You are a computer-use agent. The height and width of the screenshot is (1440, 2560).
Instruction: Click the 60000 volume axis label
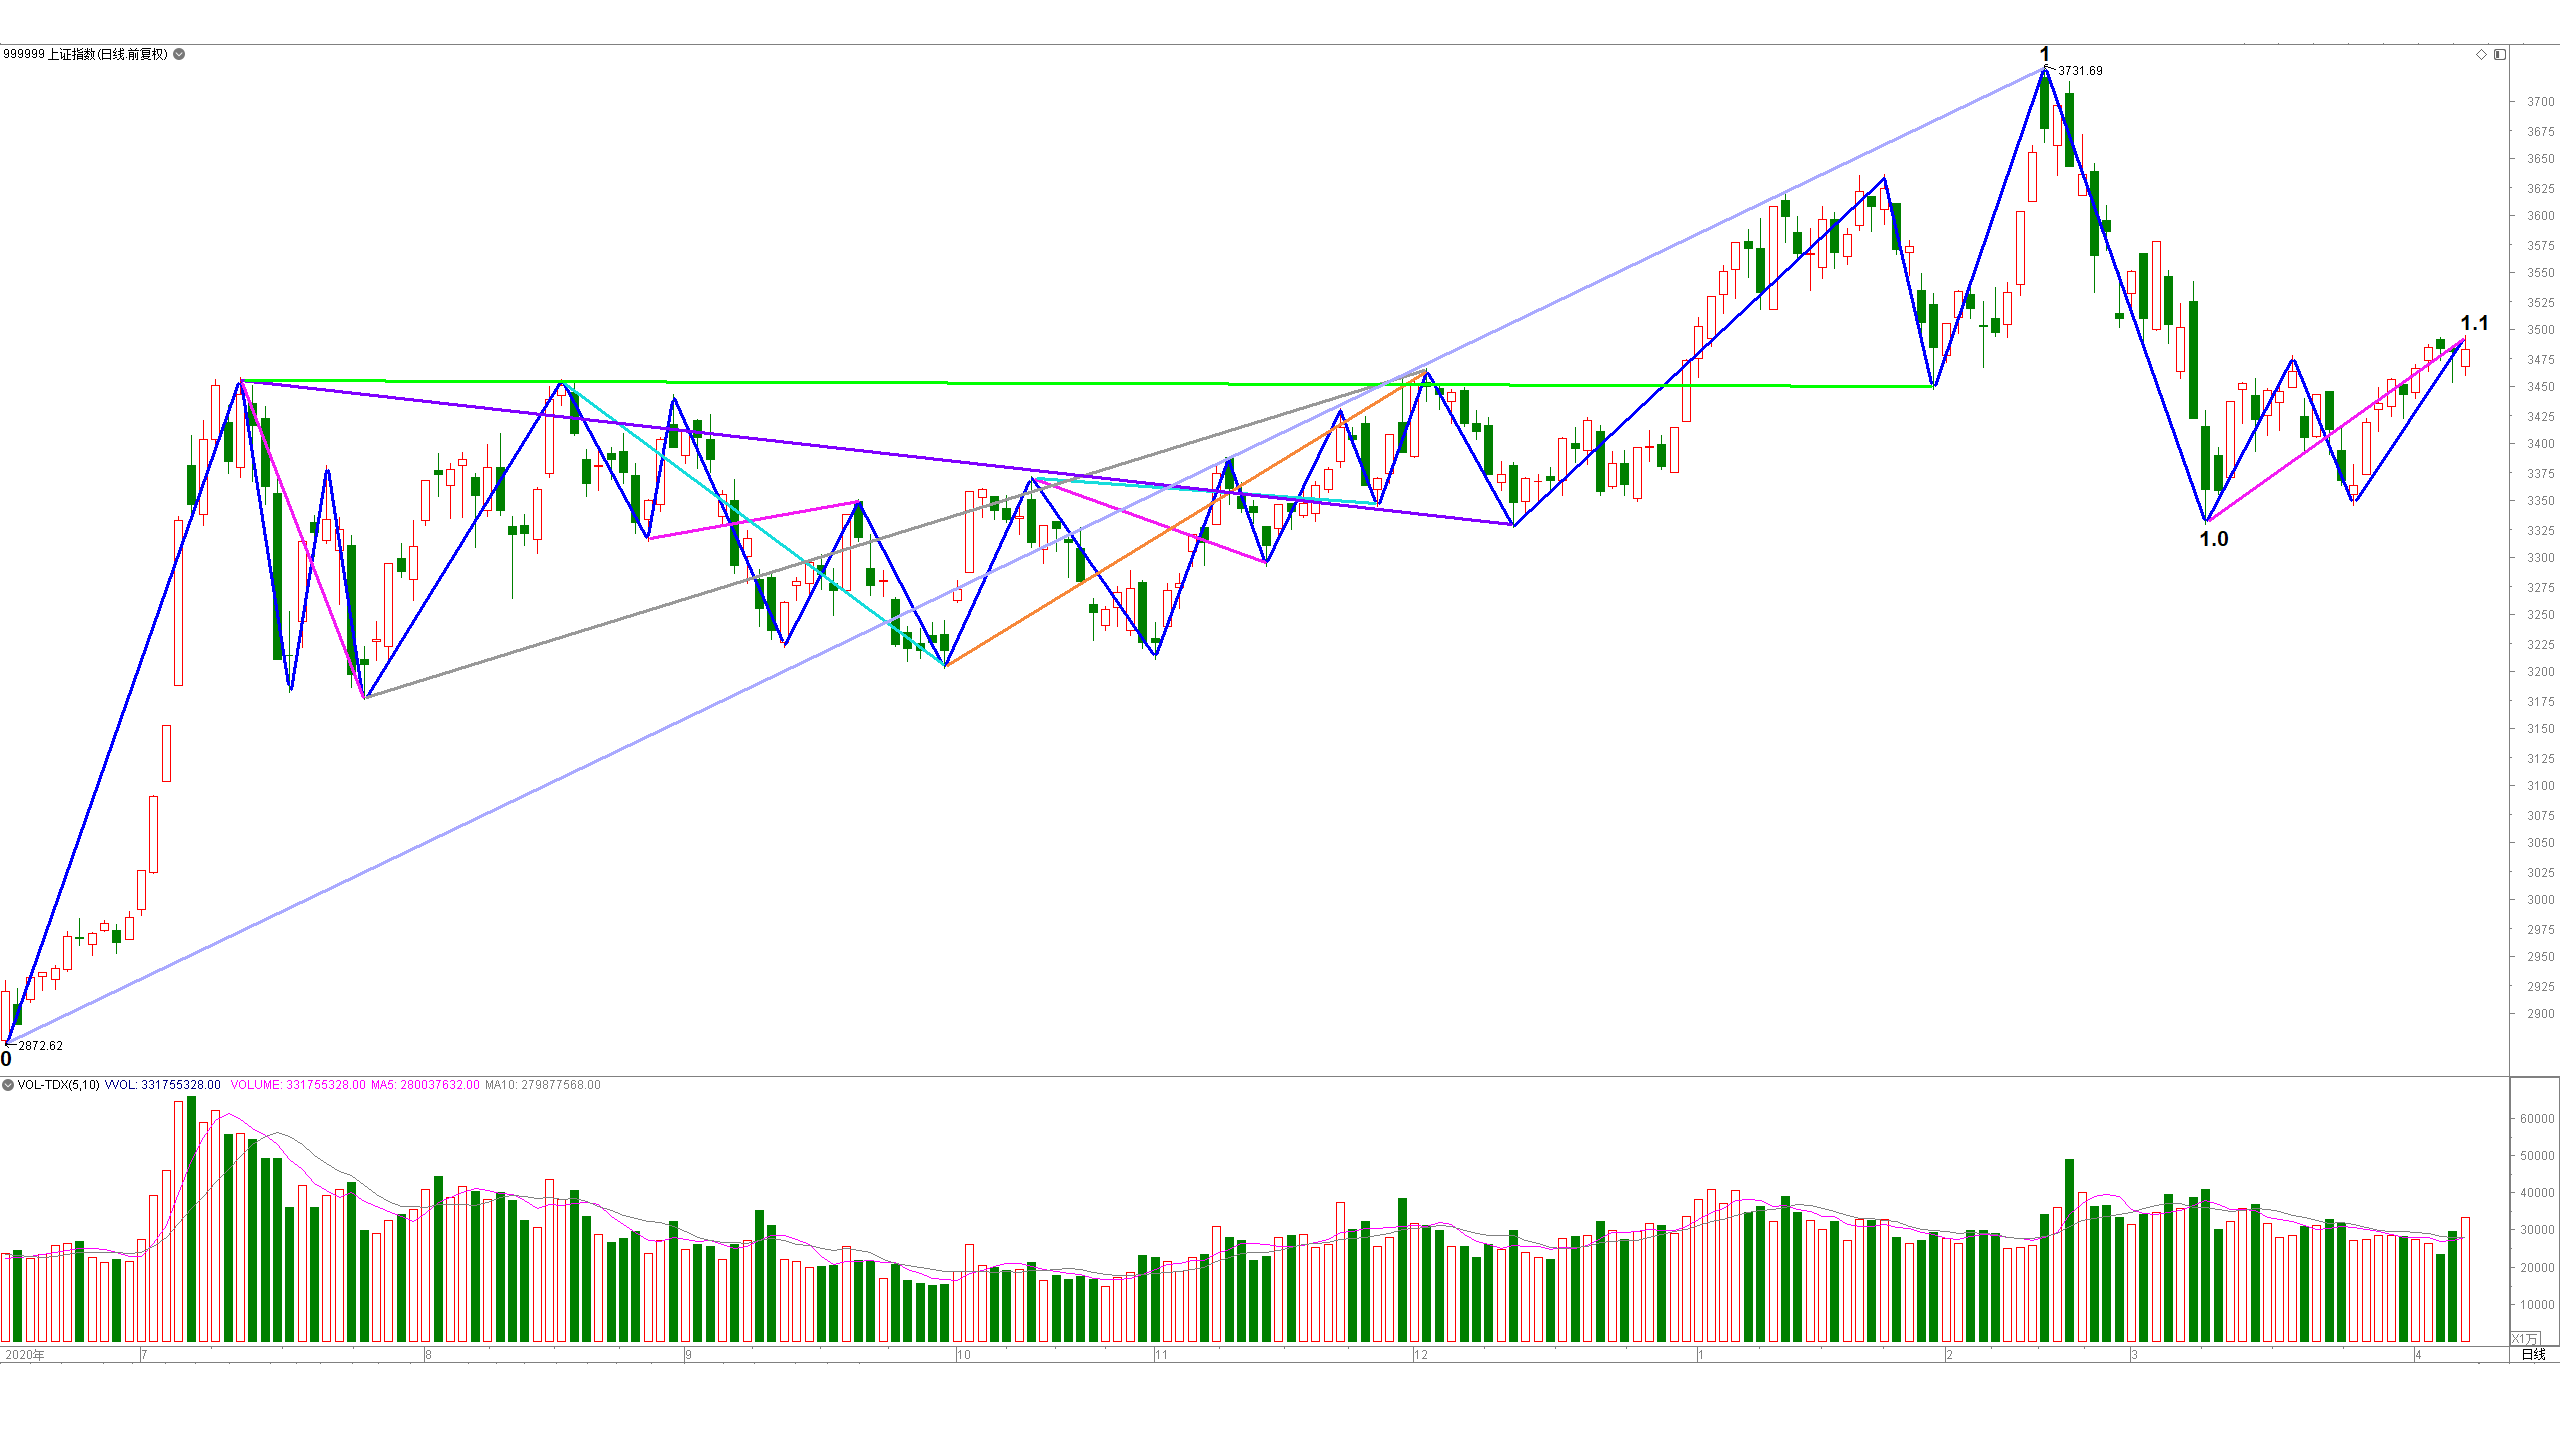tap(2537, 1119)
